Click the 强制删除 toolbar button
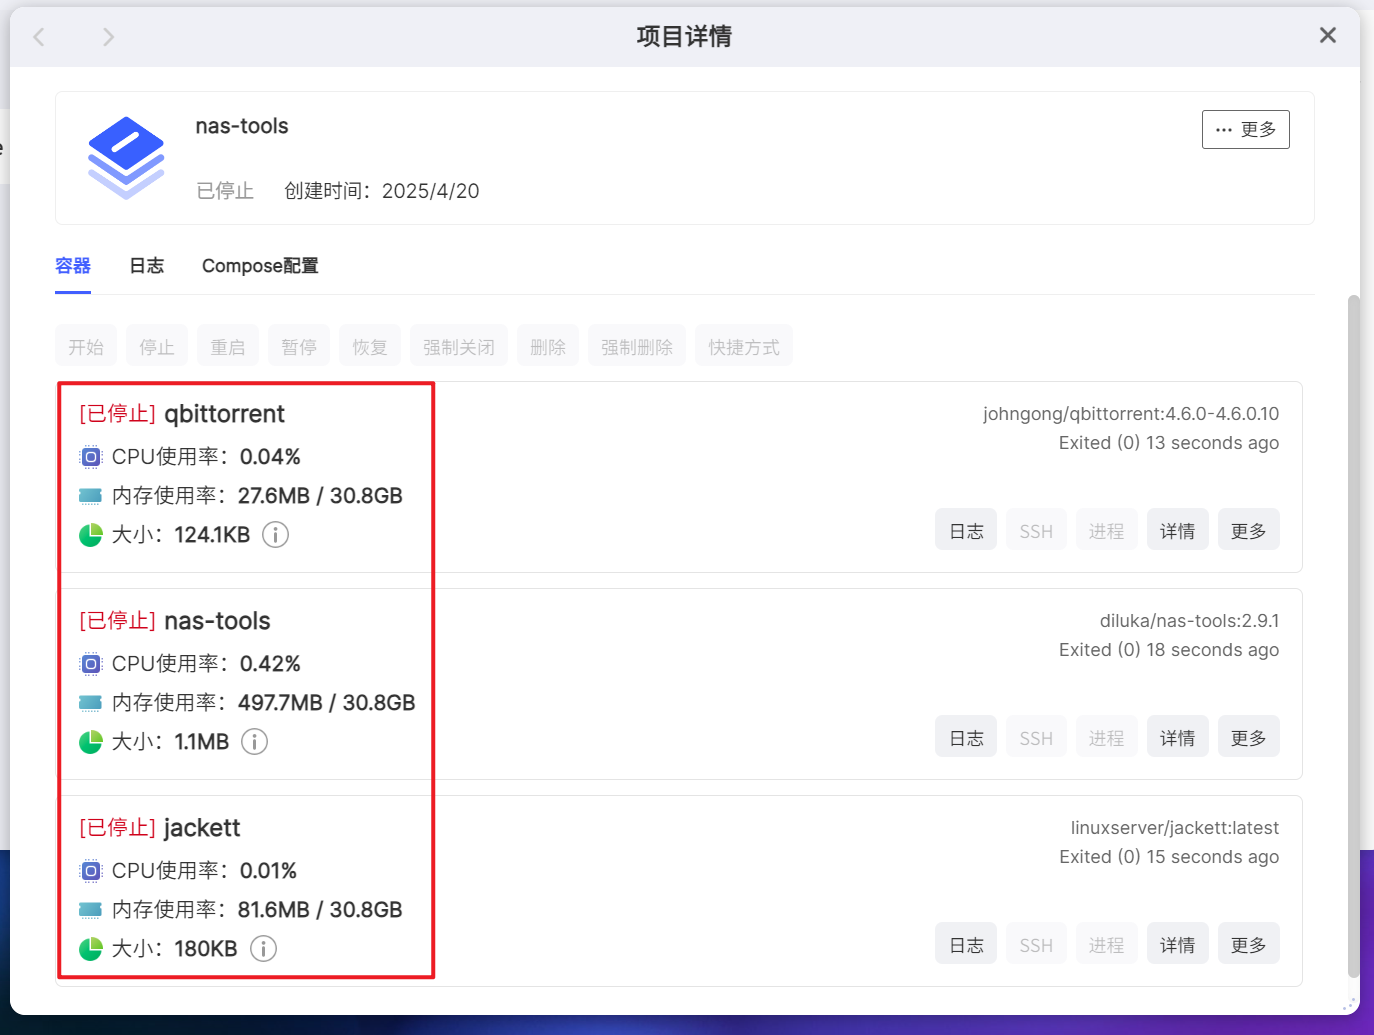Screen dimensions: 1374x1035 tap(637, 346)
